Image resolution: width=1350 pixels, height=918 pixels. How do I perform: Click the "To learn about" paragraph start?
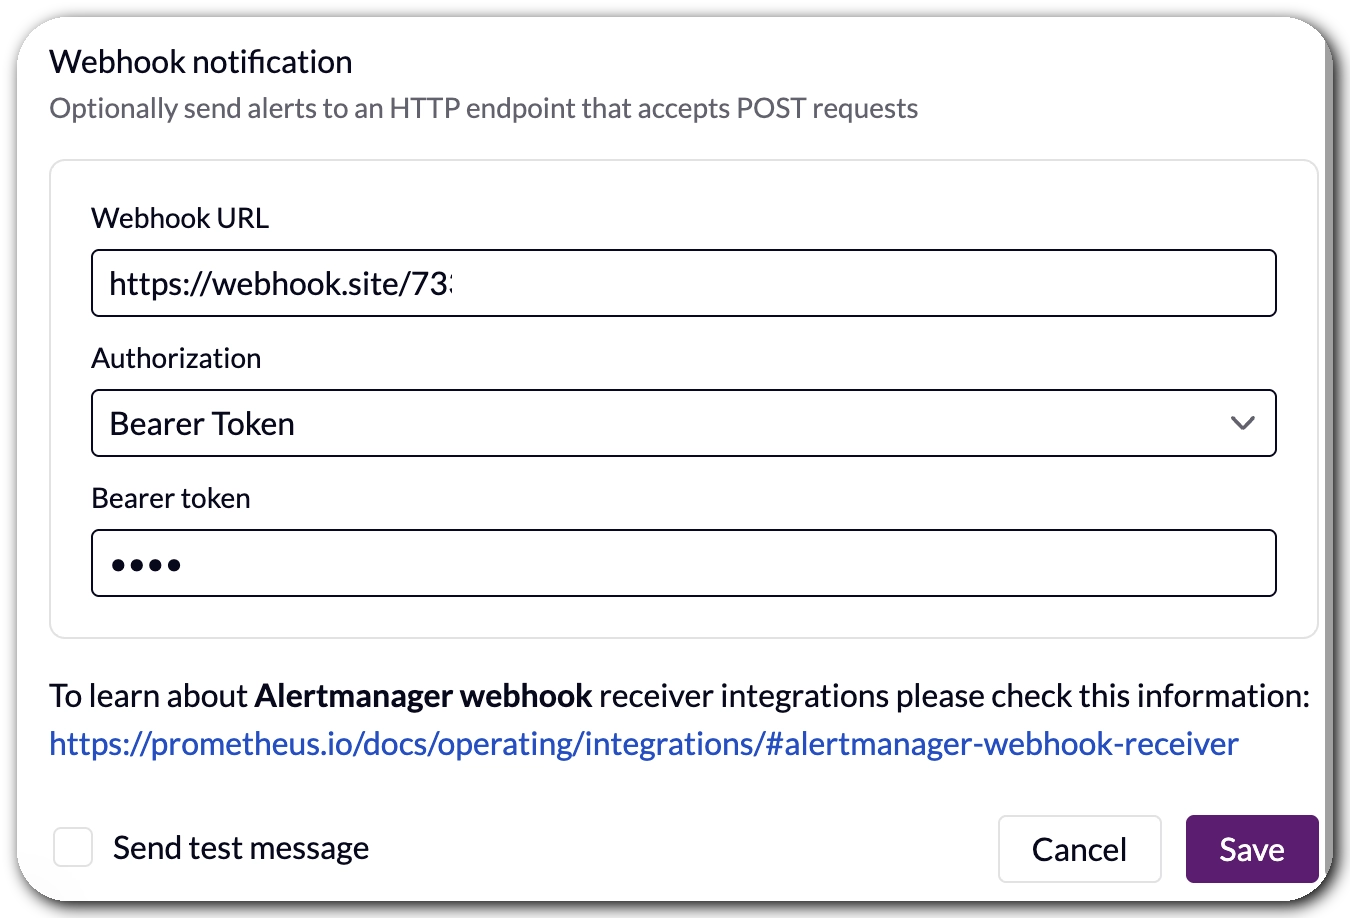pos(148,696)
